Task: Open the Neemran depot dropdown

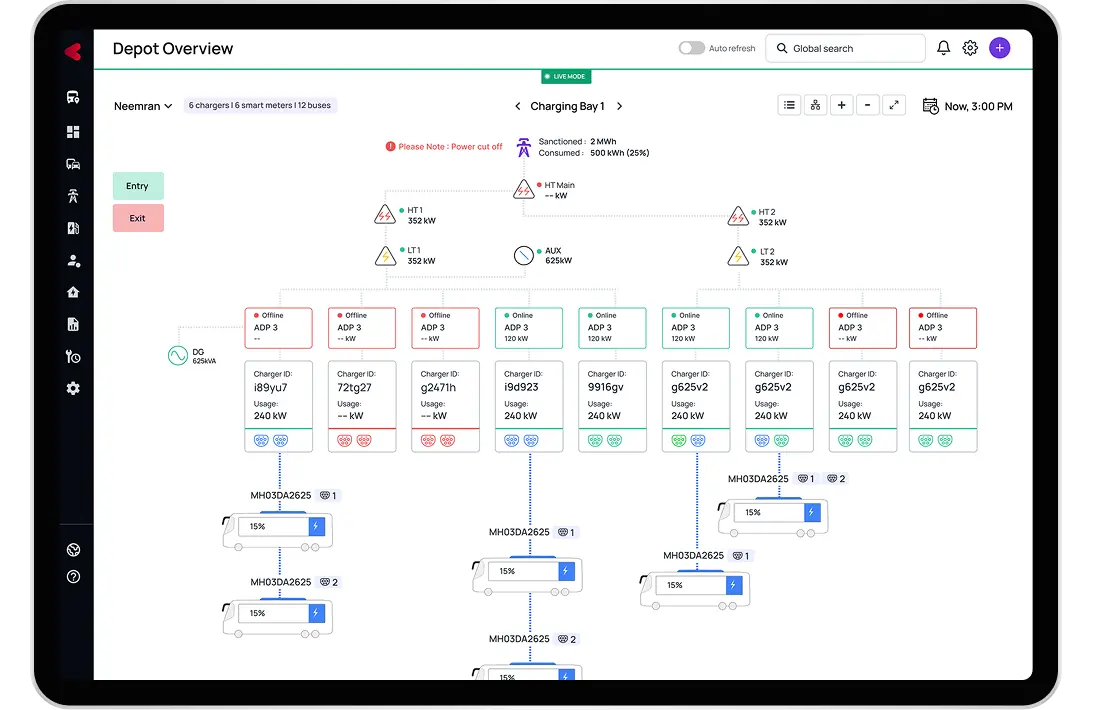Action: [143, 106]
